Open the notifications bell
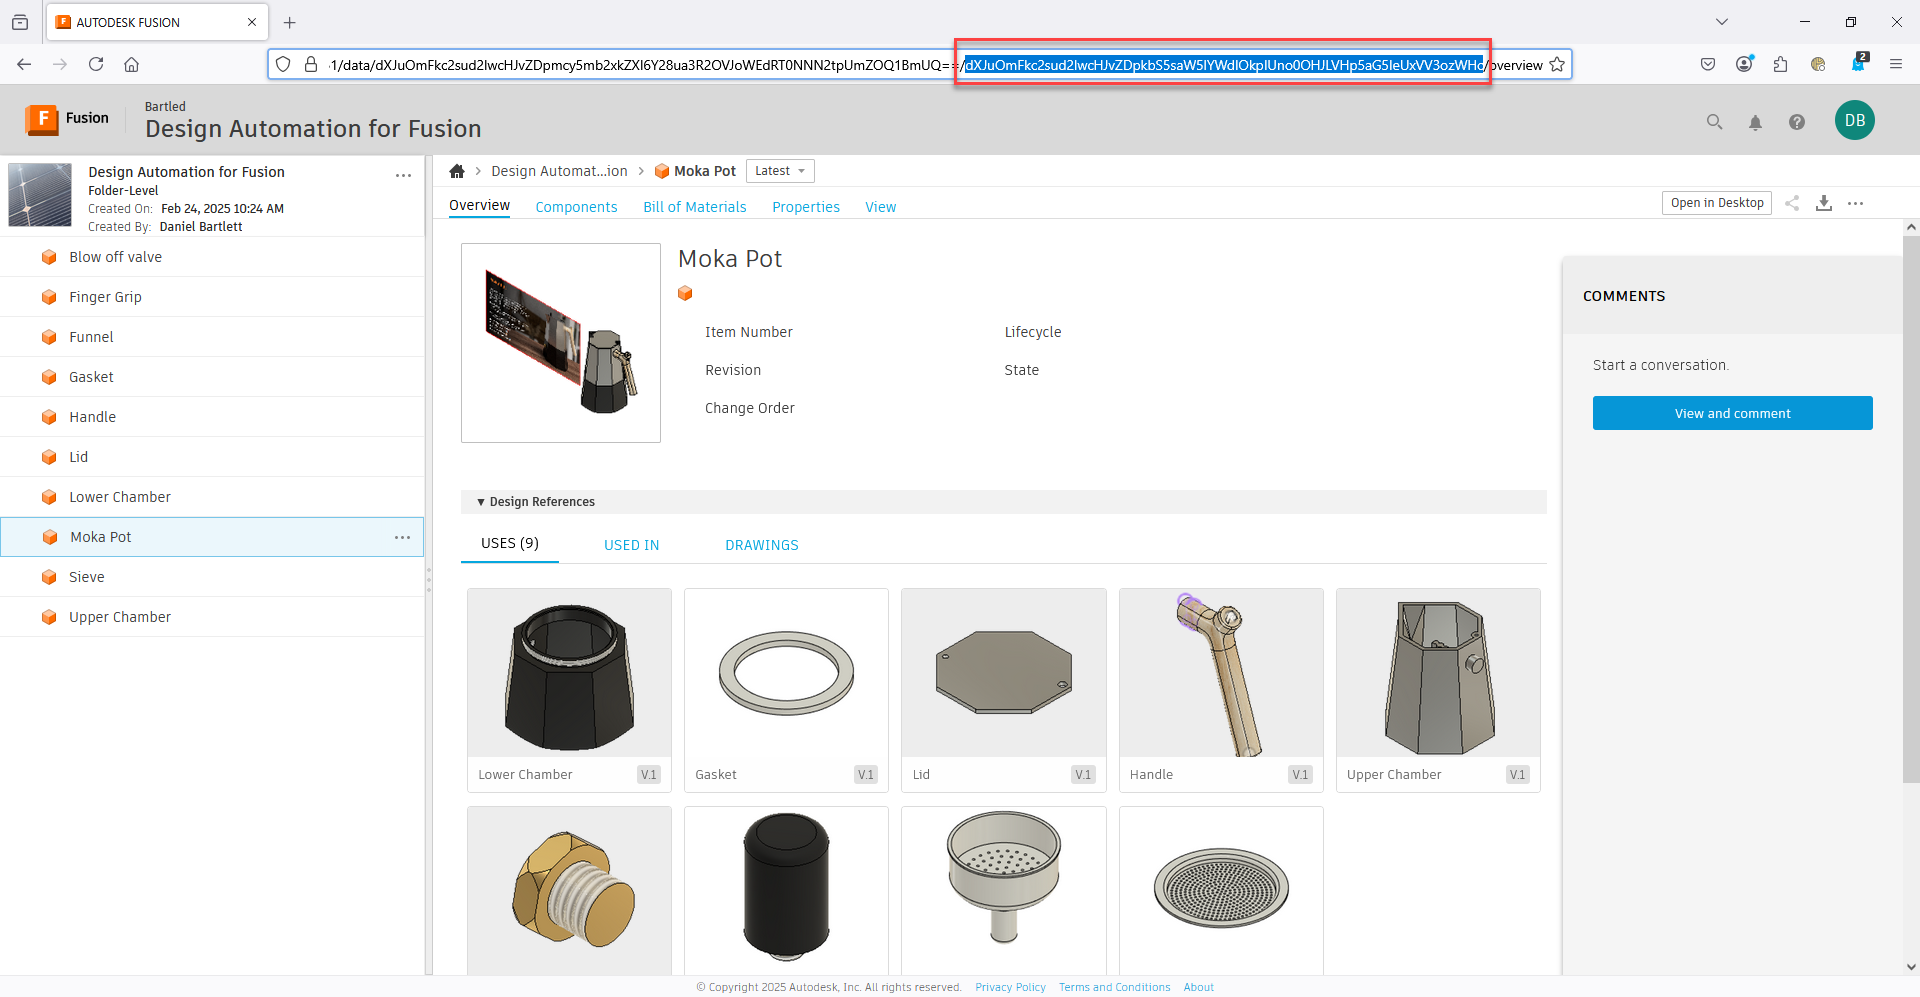This screenshot has width=1920, height=997. pos(1755,122)
